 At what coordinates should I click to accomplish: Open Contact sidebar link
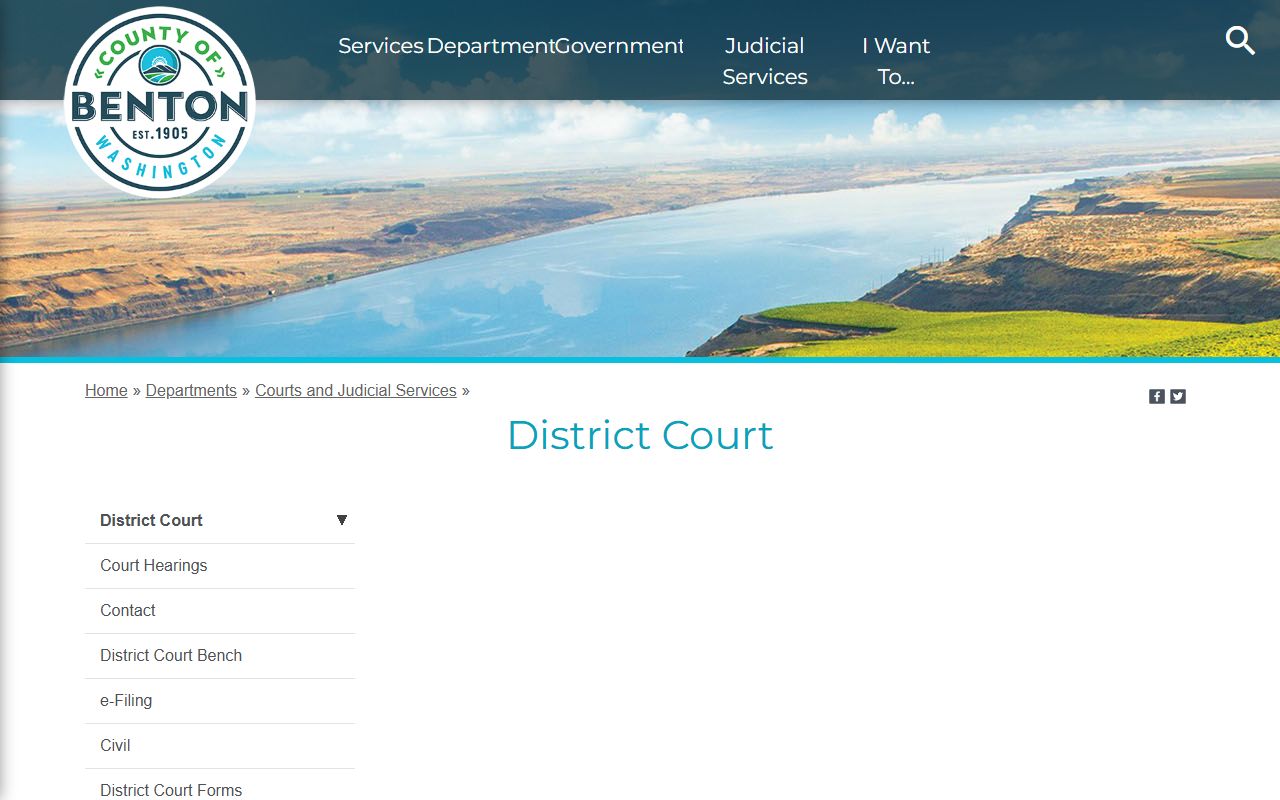coord(220,611)
